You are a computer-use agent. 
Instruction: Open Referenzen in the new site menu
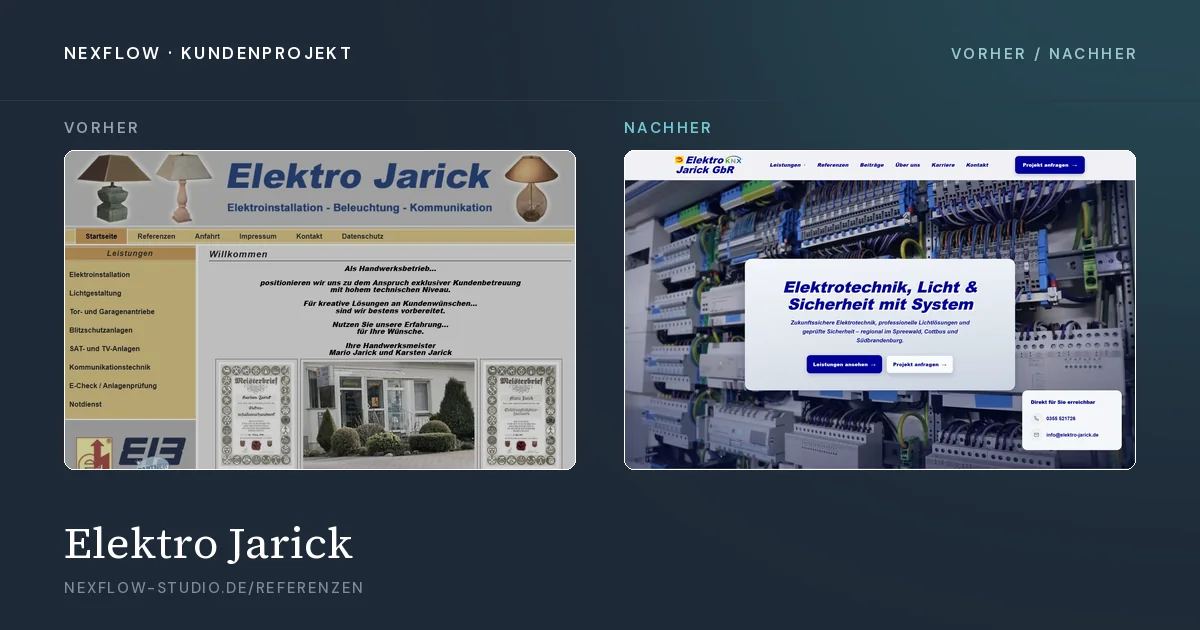tap(832, 164)
